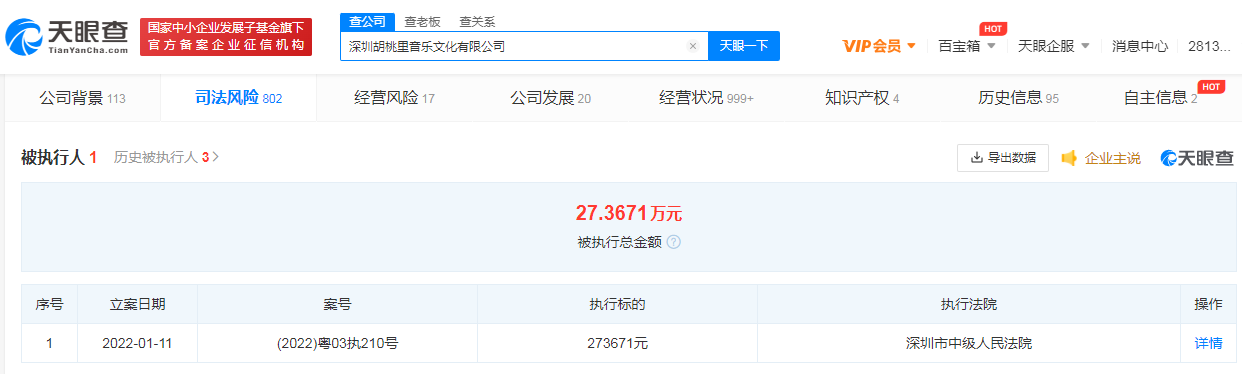
Task: Clear the search box with X icon
Action: coord(692,46)
